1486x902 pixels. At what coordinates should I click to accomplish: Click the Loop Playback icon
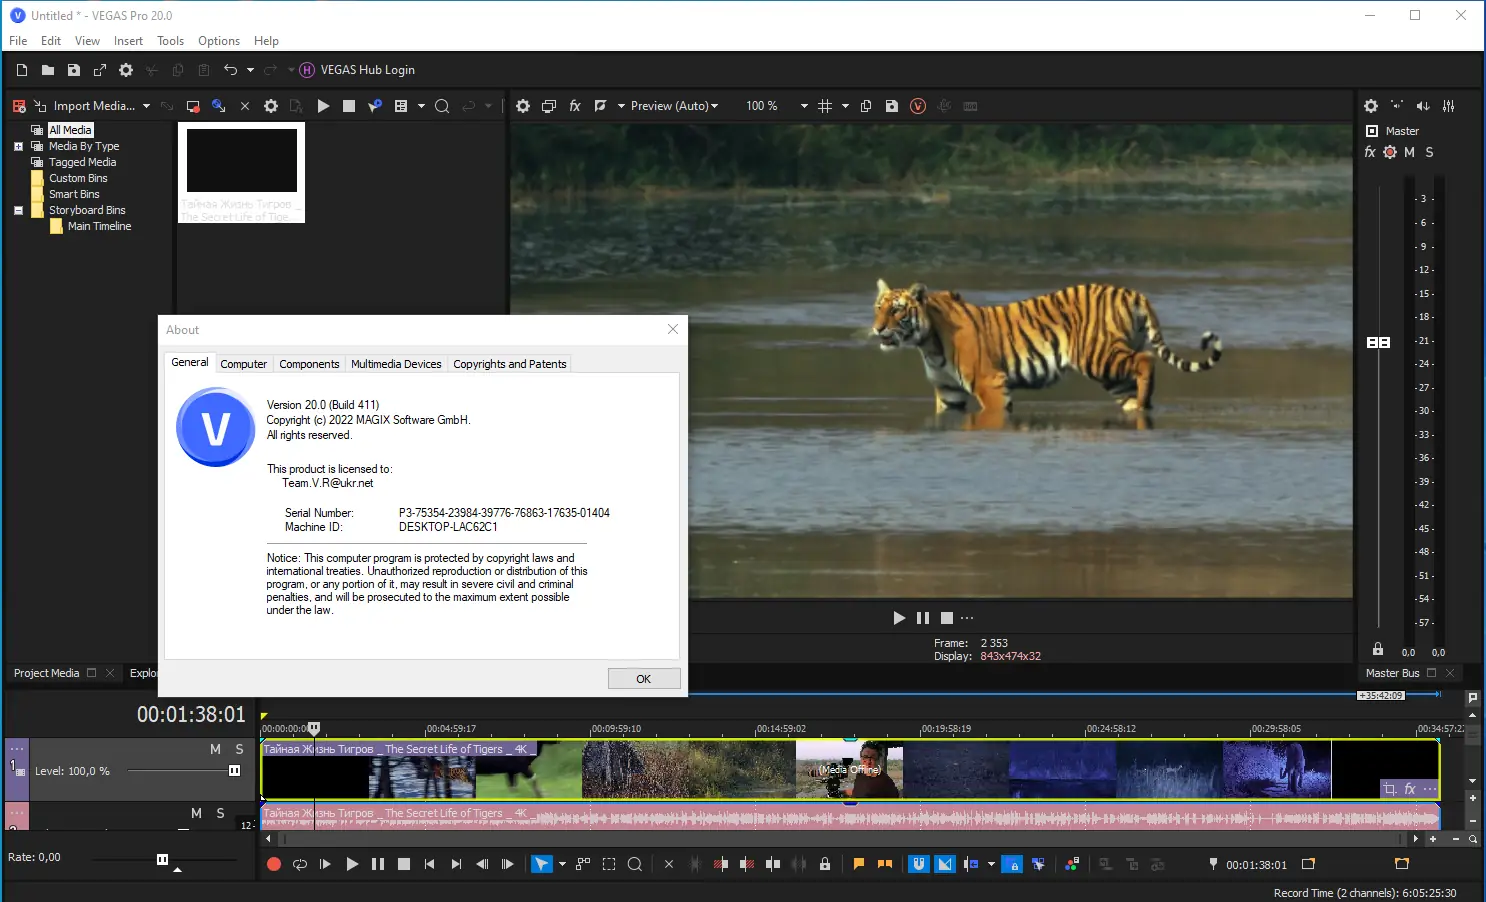pyautogui.click(x=300, y=864)
